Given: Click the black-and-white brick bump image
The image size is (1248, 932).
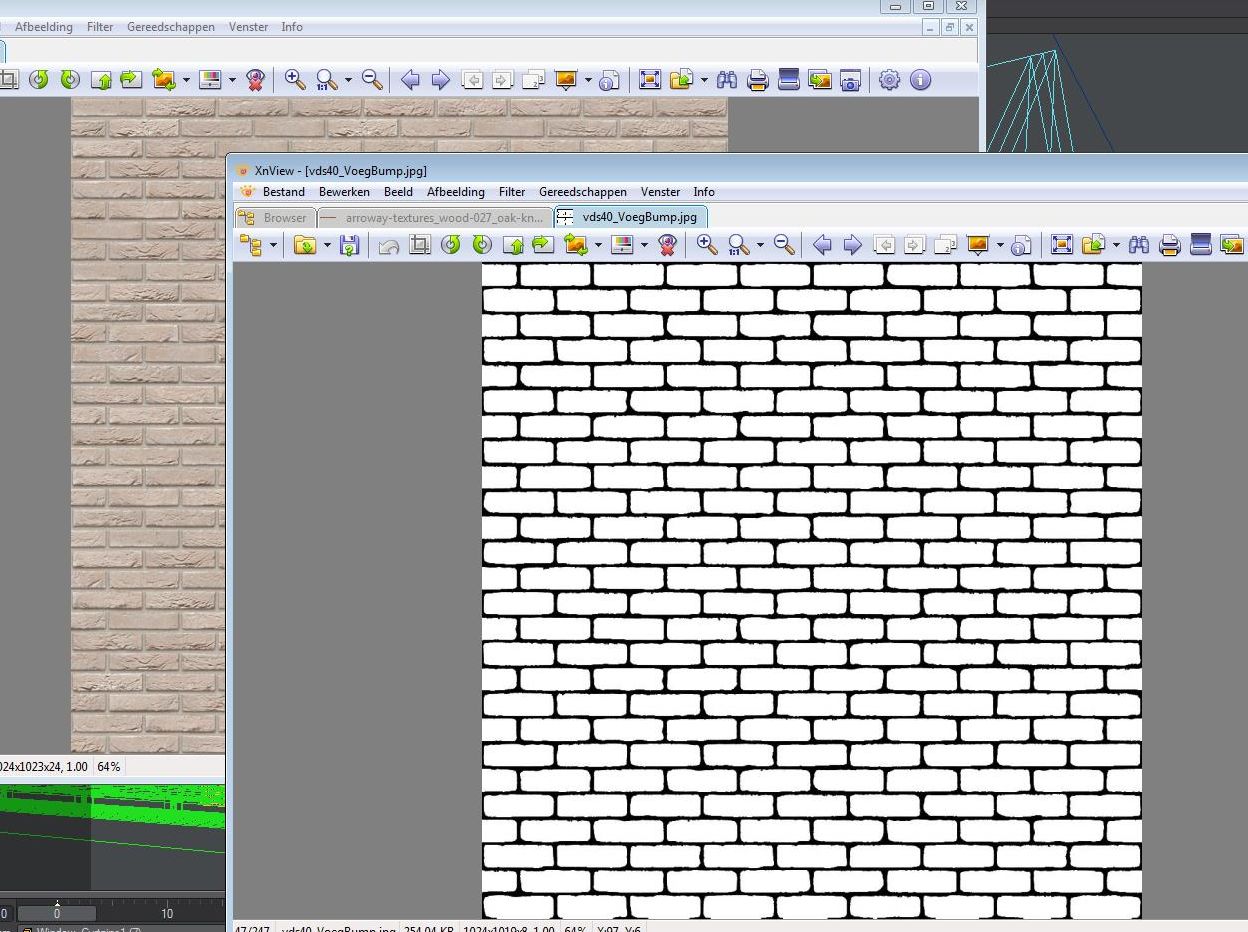Looking at the screenshot, I should pyautogui.click(x=811, y=590).
